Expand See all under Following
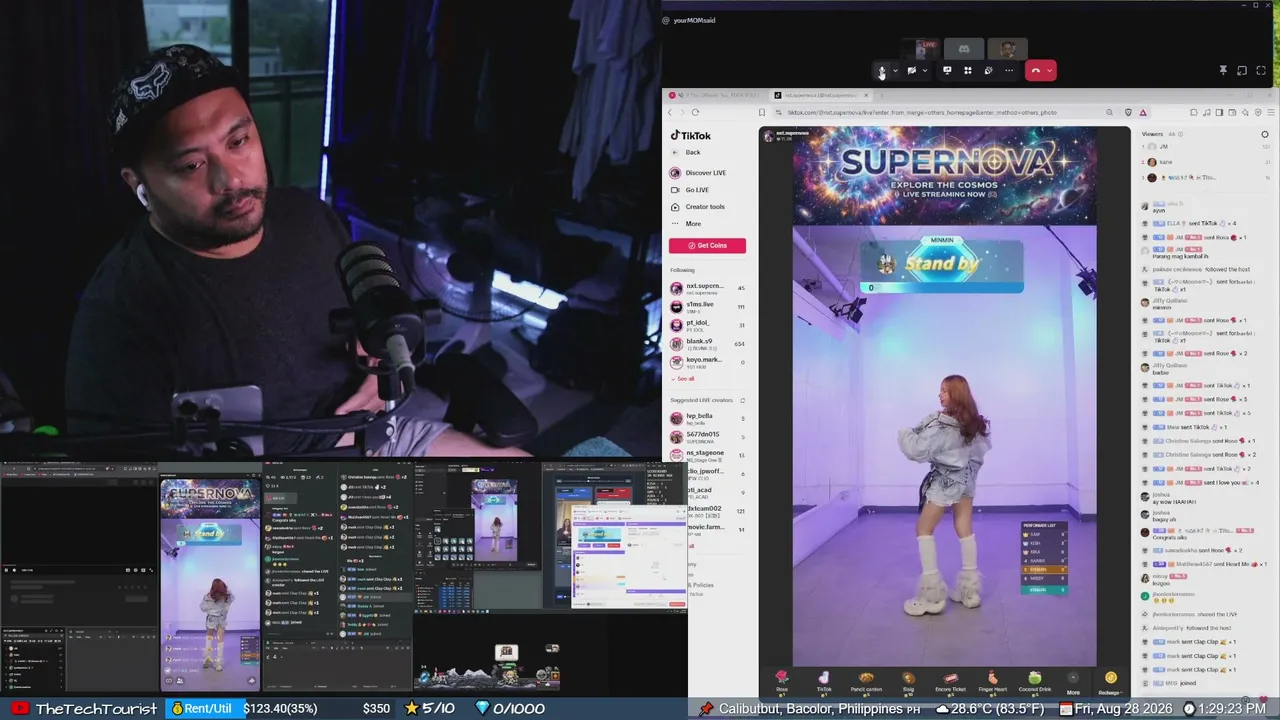Screen dimensions: 1280x720 pos(683,379)
